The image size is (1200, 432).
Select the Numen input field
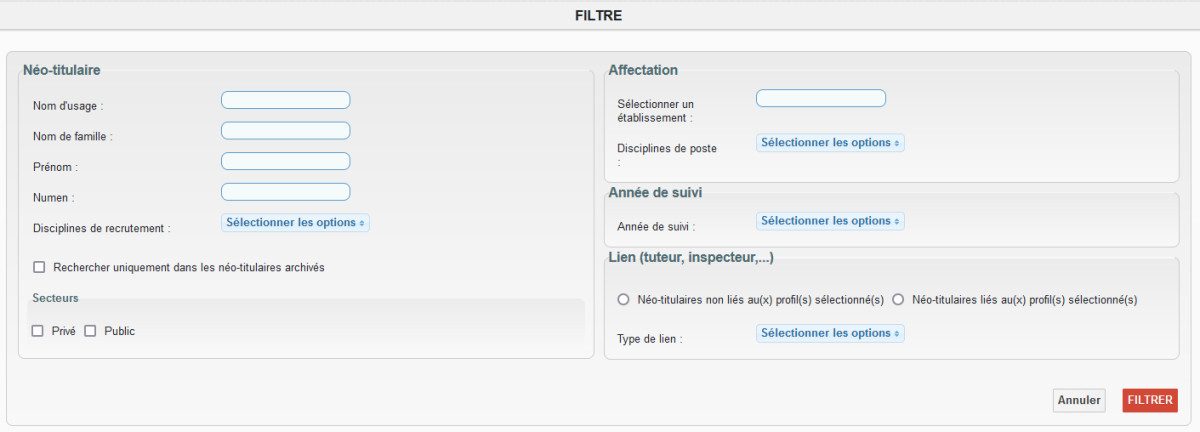[x=285, y=192]
